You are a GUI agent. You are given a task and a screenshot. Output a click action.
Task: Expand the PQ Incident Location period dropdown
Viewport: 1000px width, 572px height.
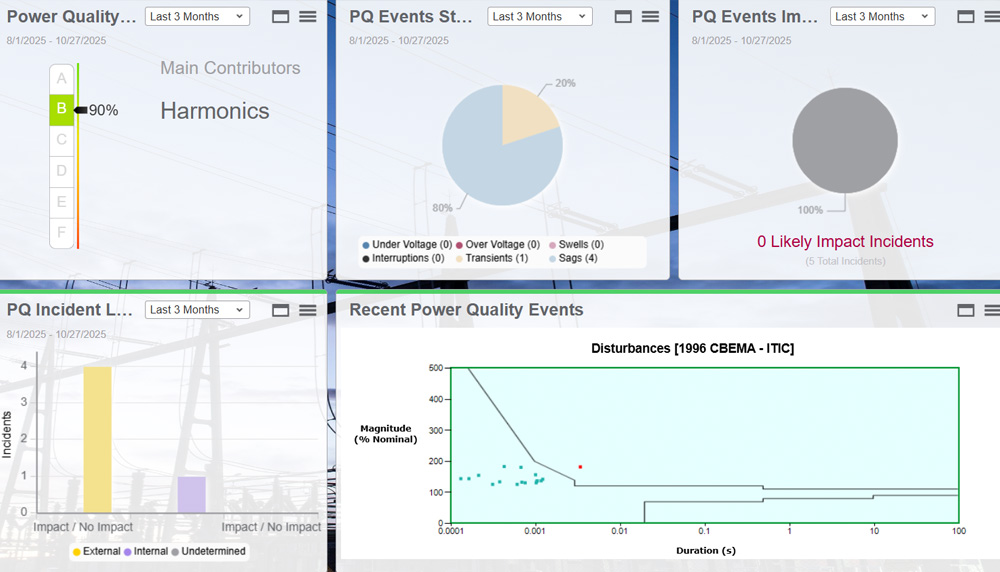[x=197, y=310]
